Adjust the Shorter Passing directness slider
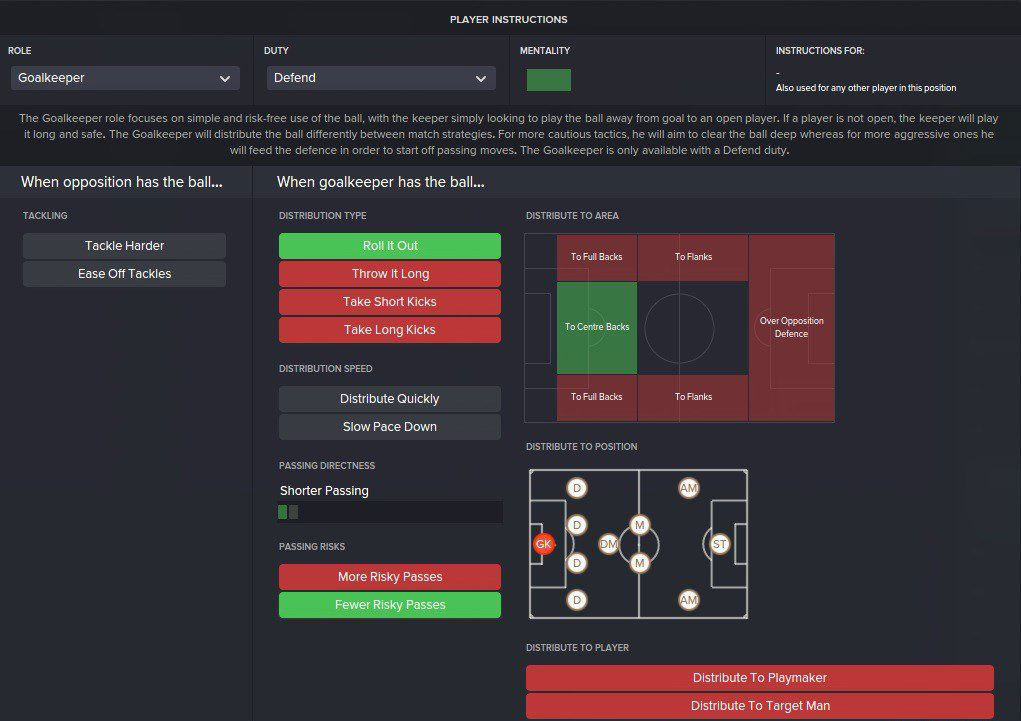 (390, 512)
